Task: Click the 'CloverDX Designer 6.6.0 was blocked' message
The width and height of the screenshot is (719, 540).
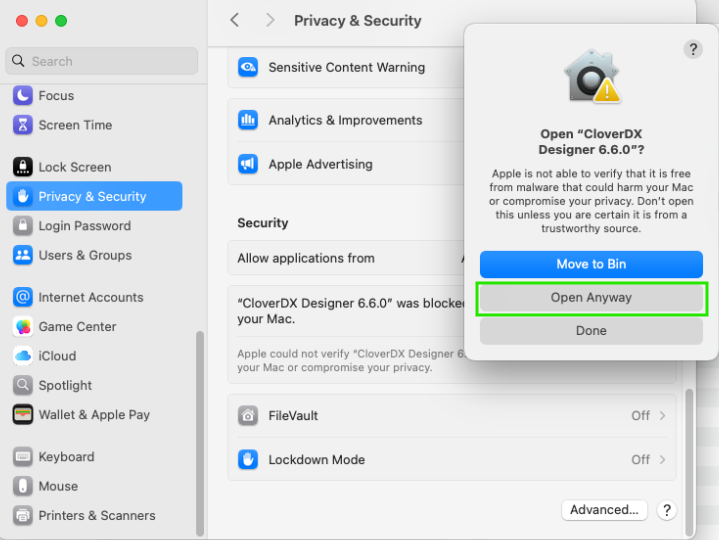Action: click(x=351, y=311)
